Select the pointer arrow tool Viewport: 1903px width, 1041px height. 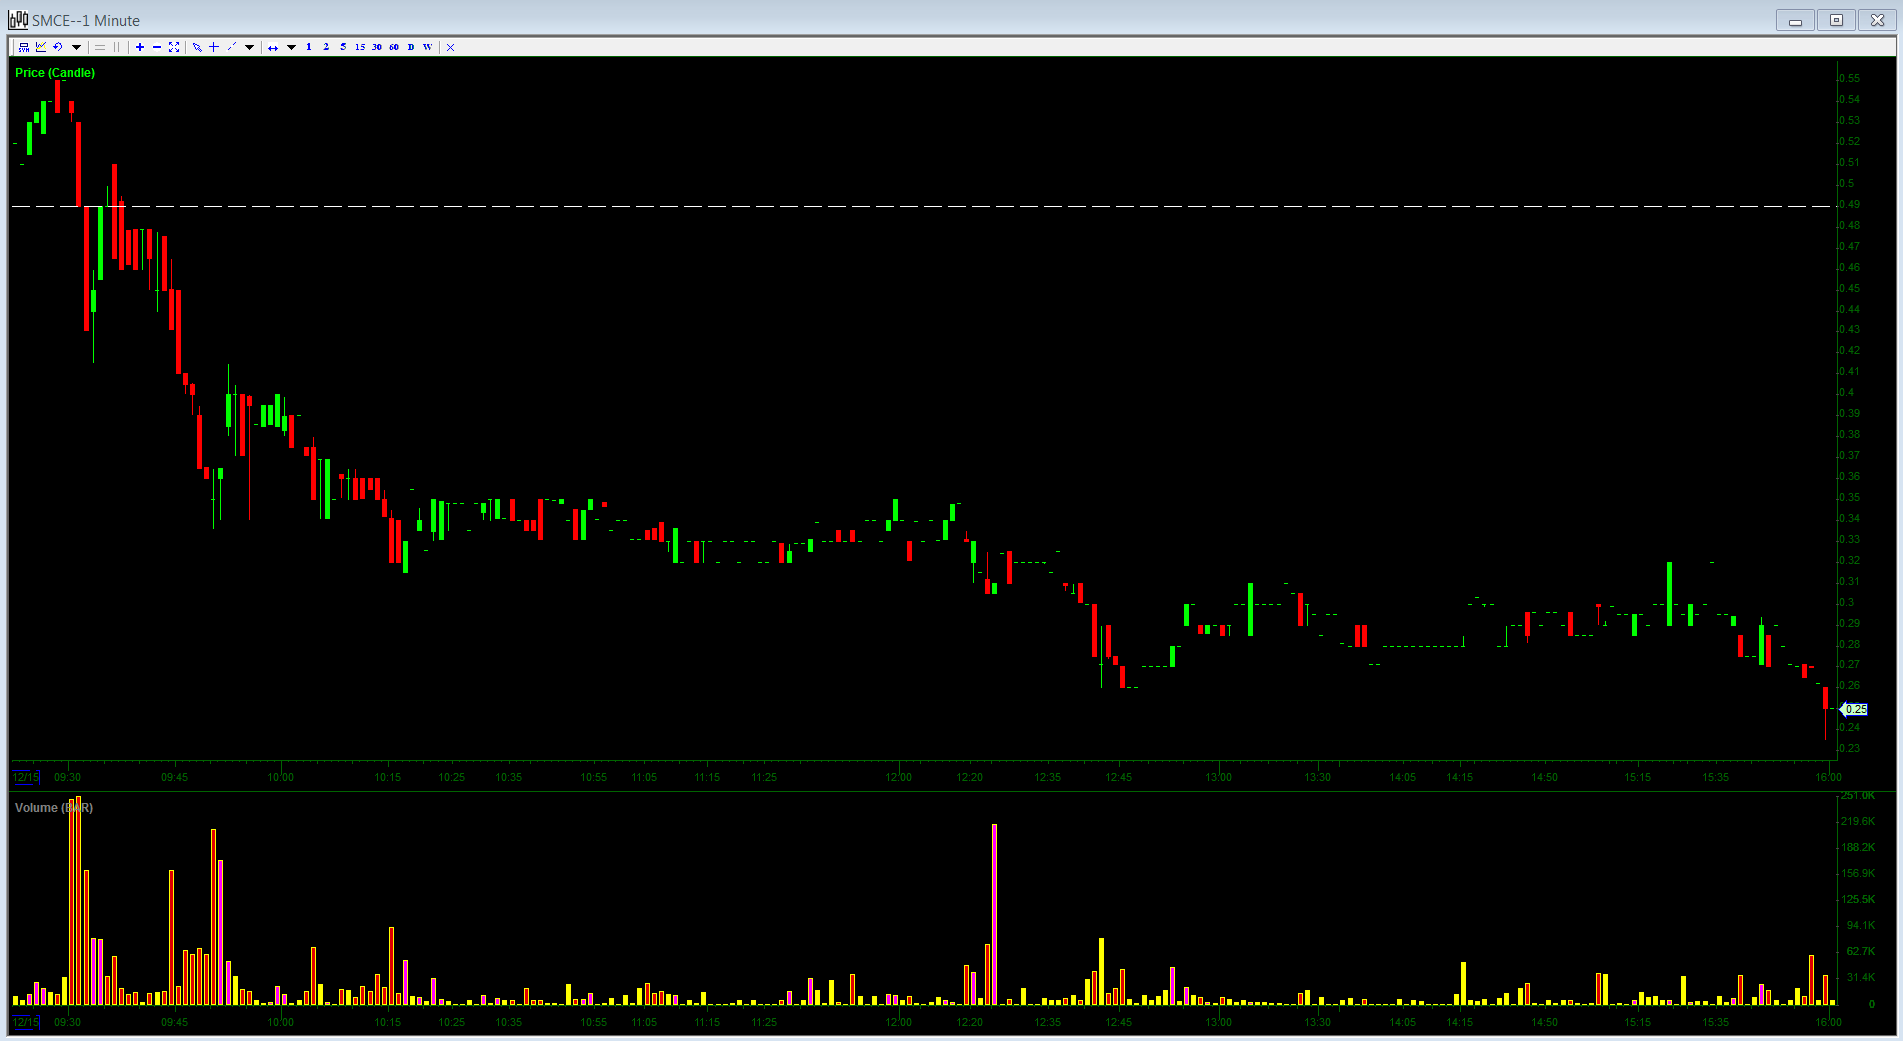(x=197, y=47)
